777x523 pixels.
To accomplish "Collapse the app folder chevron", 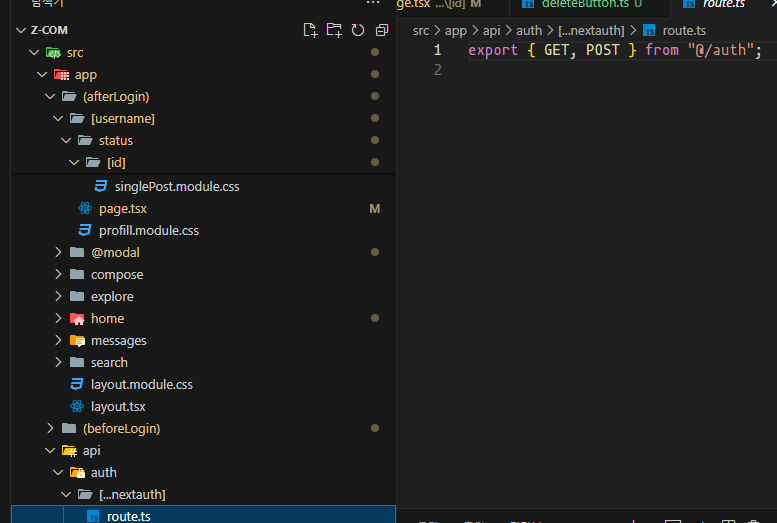I will pos(42,74).
